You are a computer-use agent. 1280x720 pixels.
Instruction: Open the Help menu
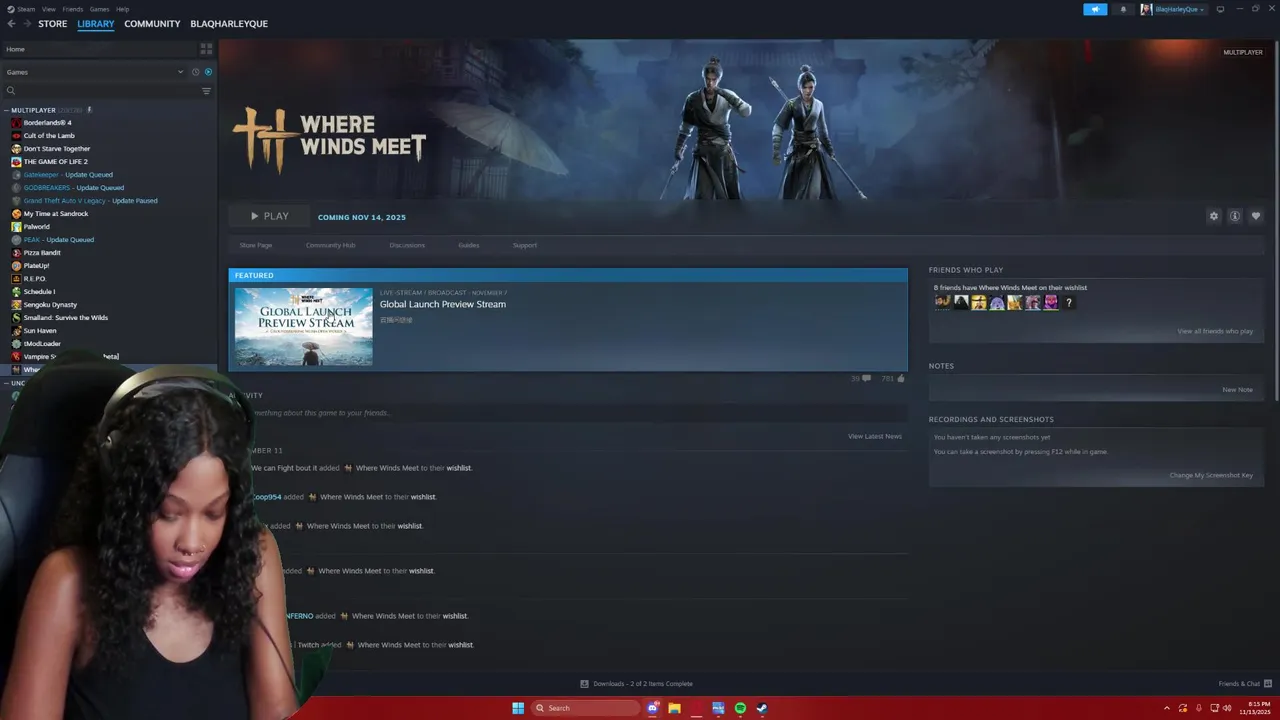point(122,9)
